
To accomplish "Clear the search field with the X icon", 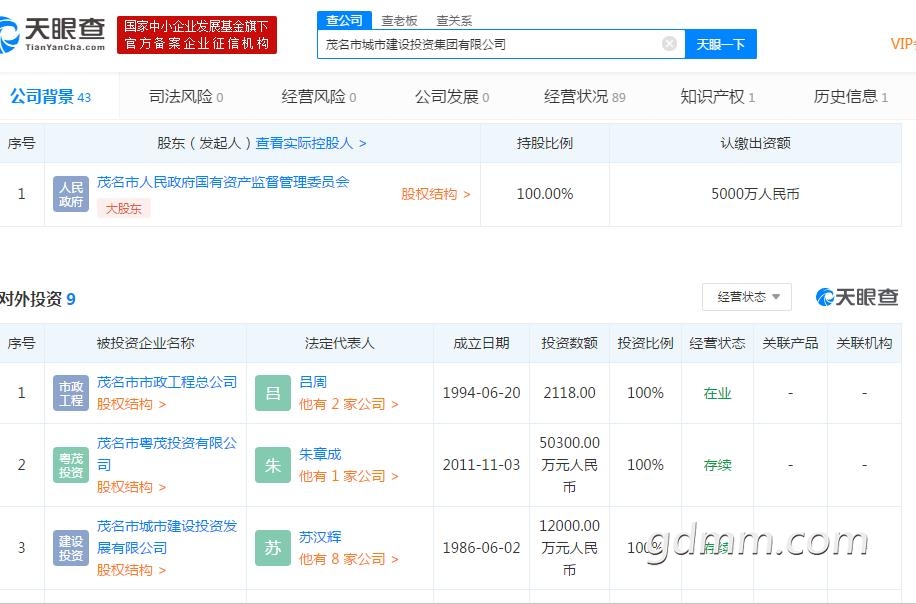I will tap(669, 44).
